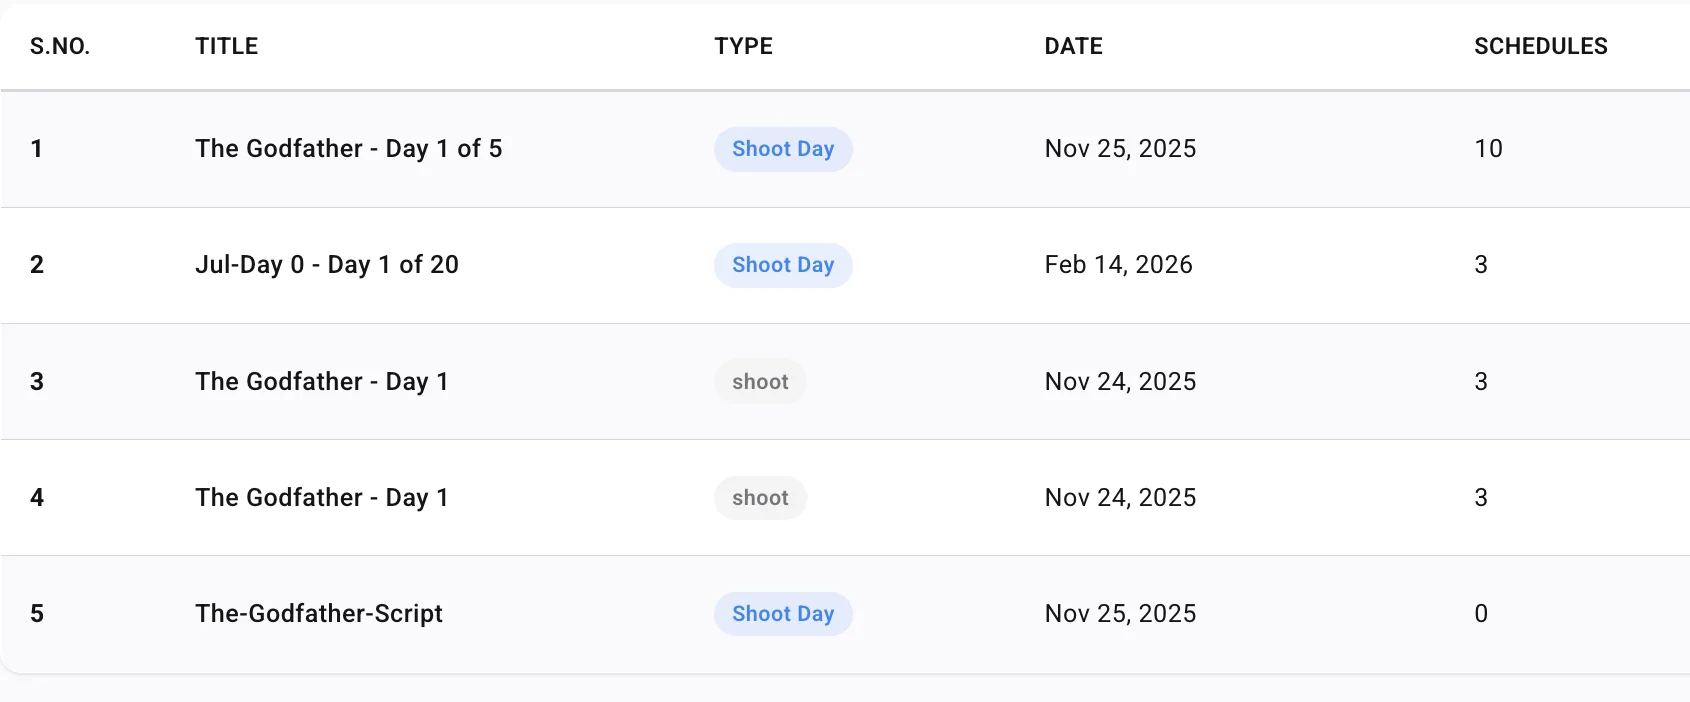This screenshot has height=702, width=1690.
Task: Click the gray shoot badge in row 4
Action: (x=760, y=498)
